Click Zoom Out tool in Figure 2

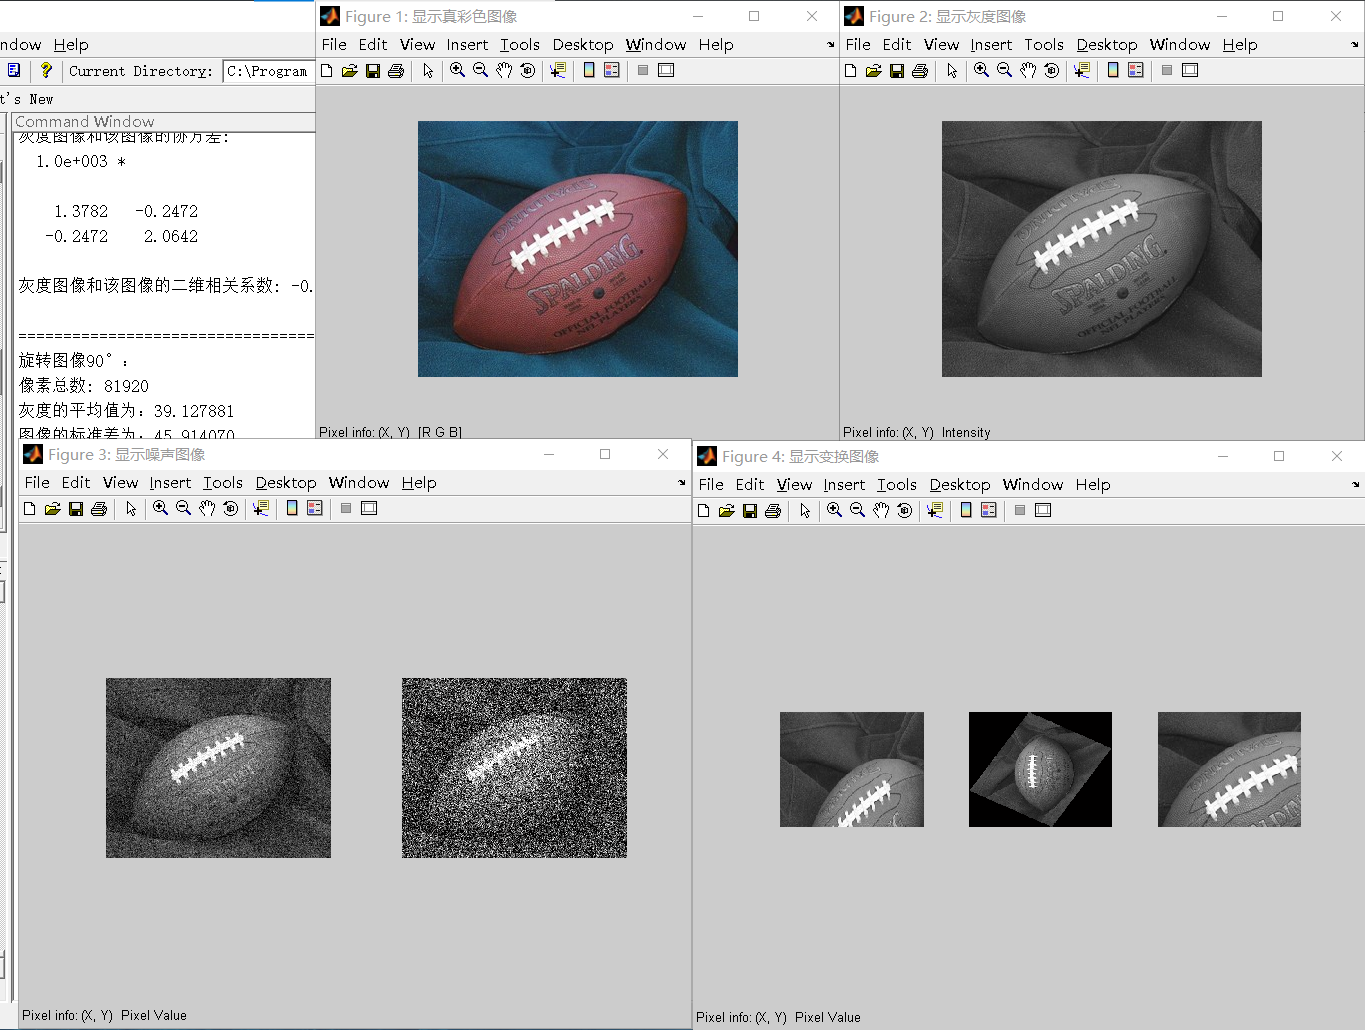[1004, 71]
